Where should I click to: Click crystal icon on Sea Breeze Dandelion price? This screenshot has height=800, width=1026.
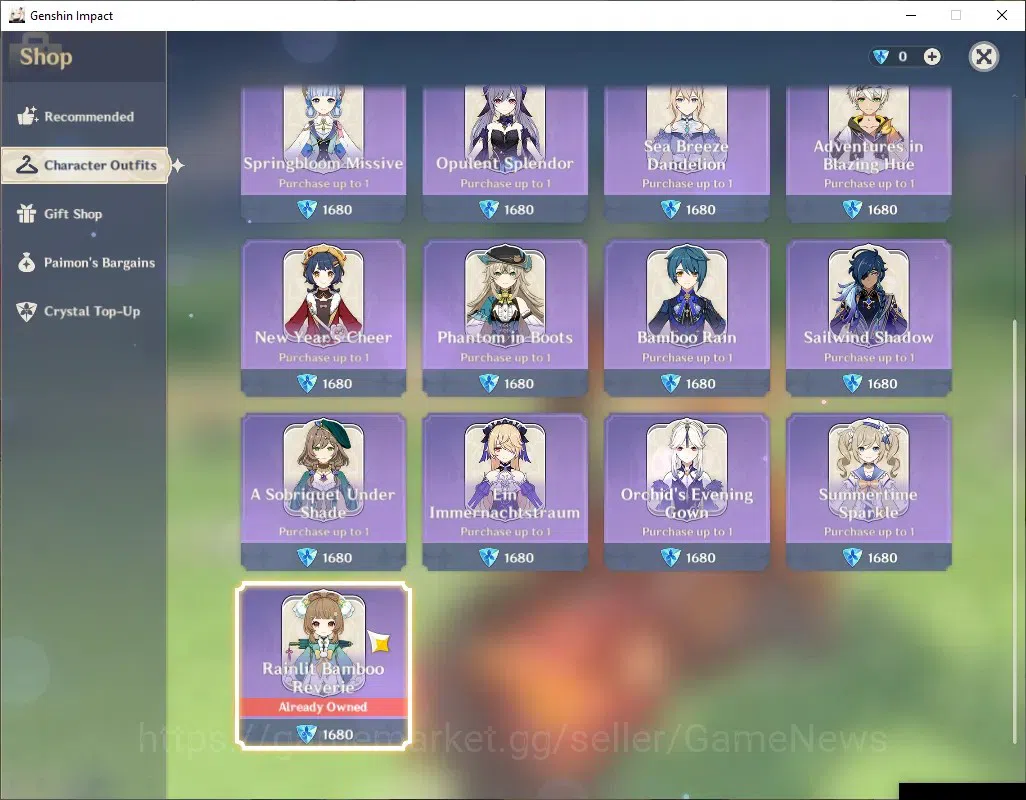point(670,209)
